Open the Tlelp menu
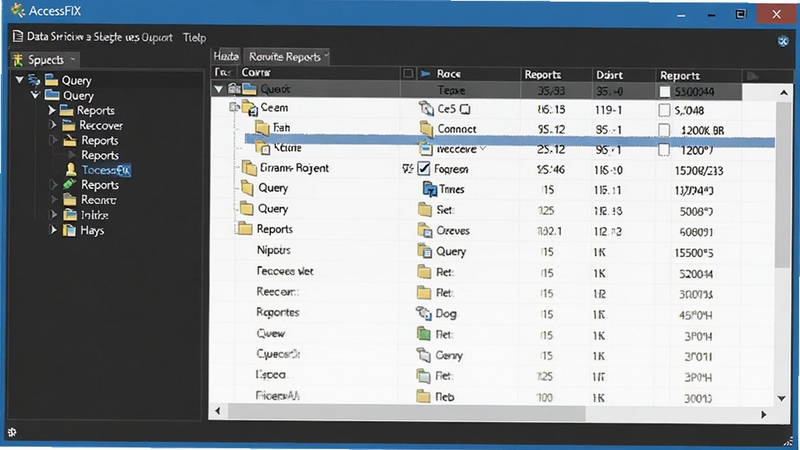 click(x=194, y=38)
